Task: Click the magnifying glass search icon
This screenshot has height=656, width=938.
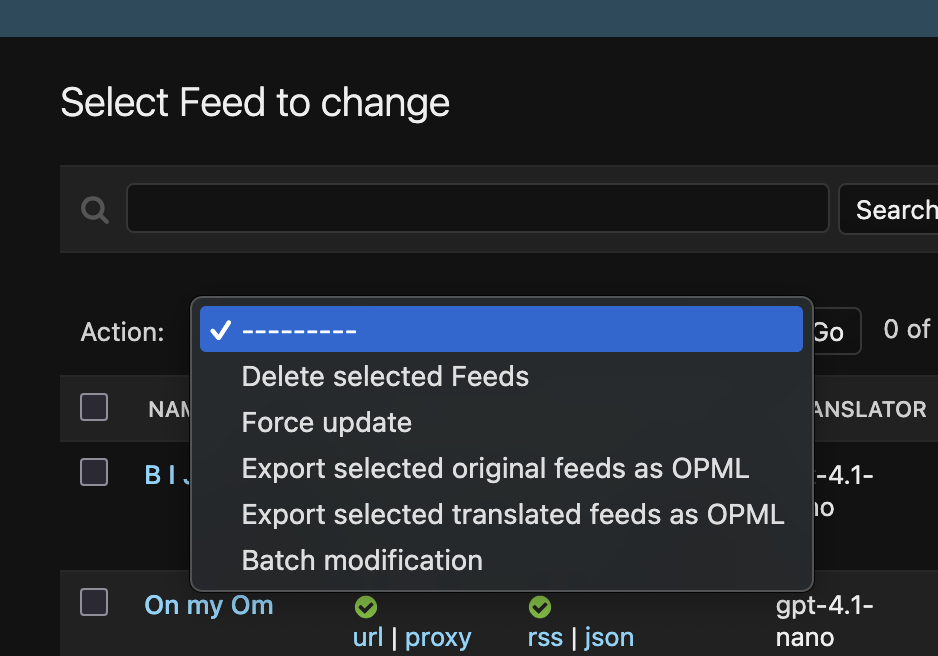Action: 95,209
